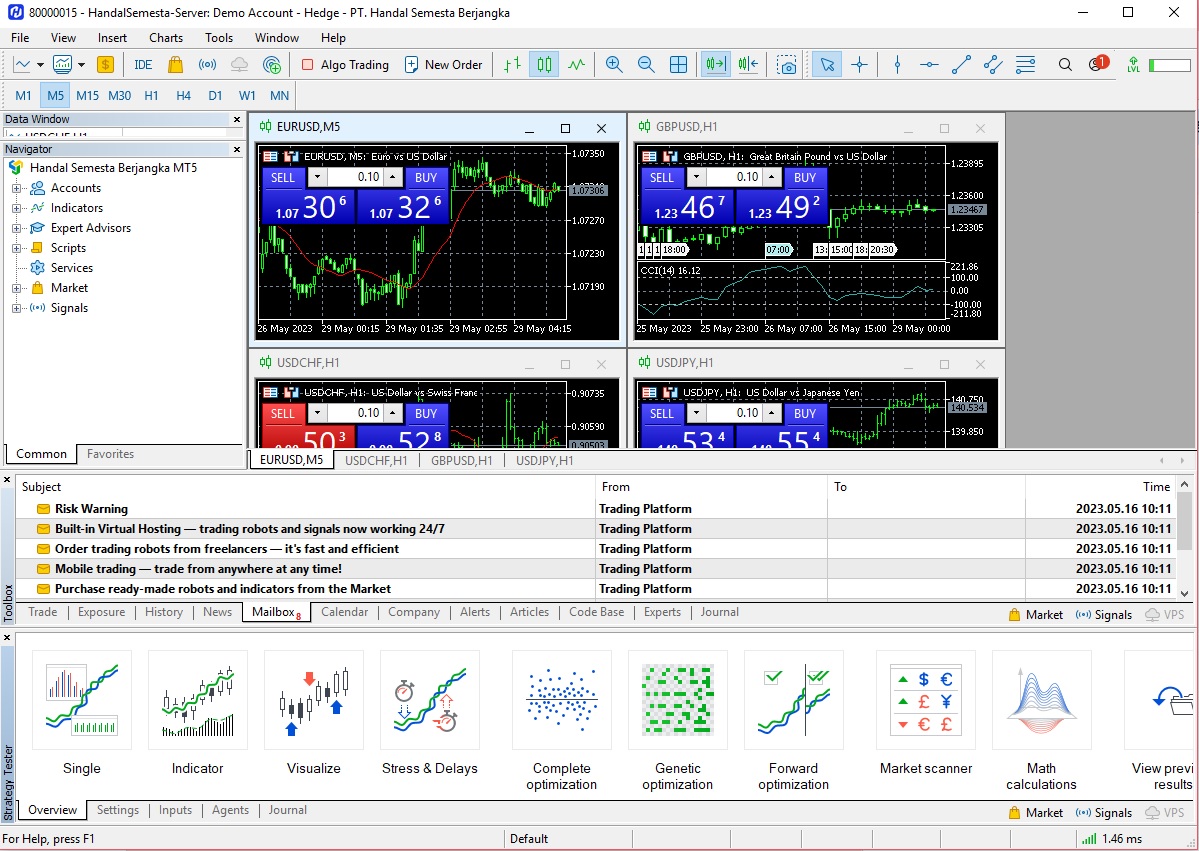Click BUY on the USDJPY chart
Screen dimensions: 1199x851
click(x=805, y=414)
